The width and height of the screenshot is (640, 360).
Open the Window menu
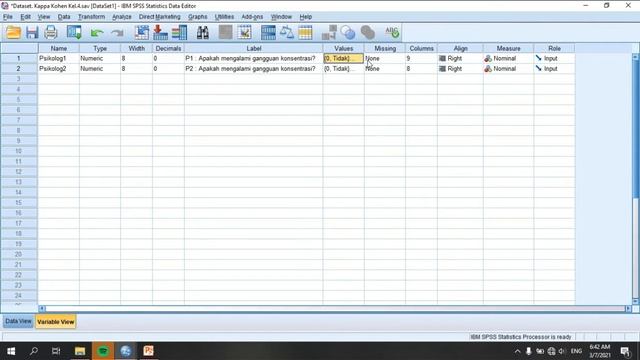point(281,17)
